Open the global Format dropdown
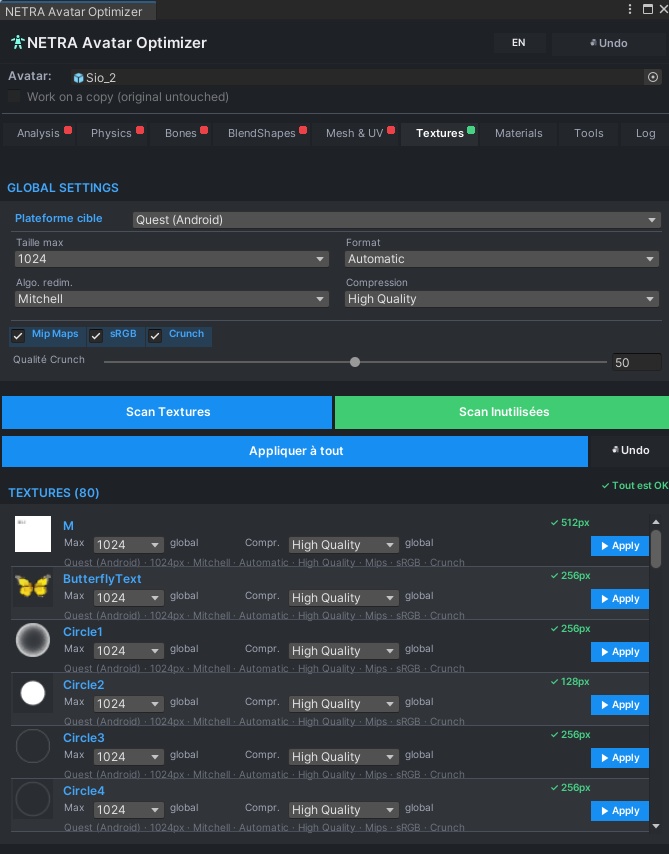Image resolution: width=669 pixels, height=854 pixels. [x=502, y=259]
